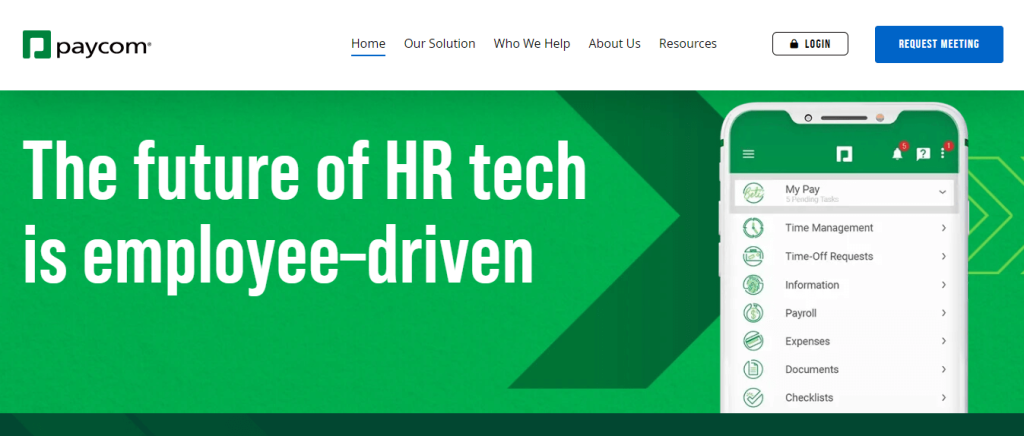Click the Checklists checkmark icon
1024x436 pixels.
click(753, 397)
